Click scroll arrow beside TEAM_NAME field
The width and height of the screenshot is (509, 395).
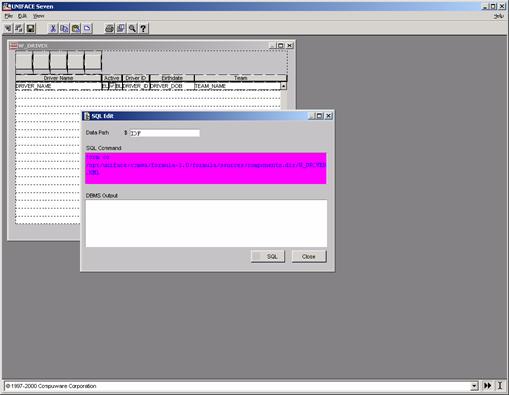tap(283, 86)
